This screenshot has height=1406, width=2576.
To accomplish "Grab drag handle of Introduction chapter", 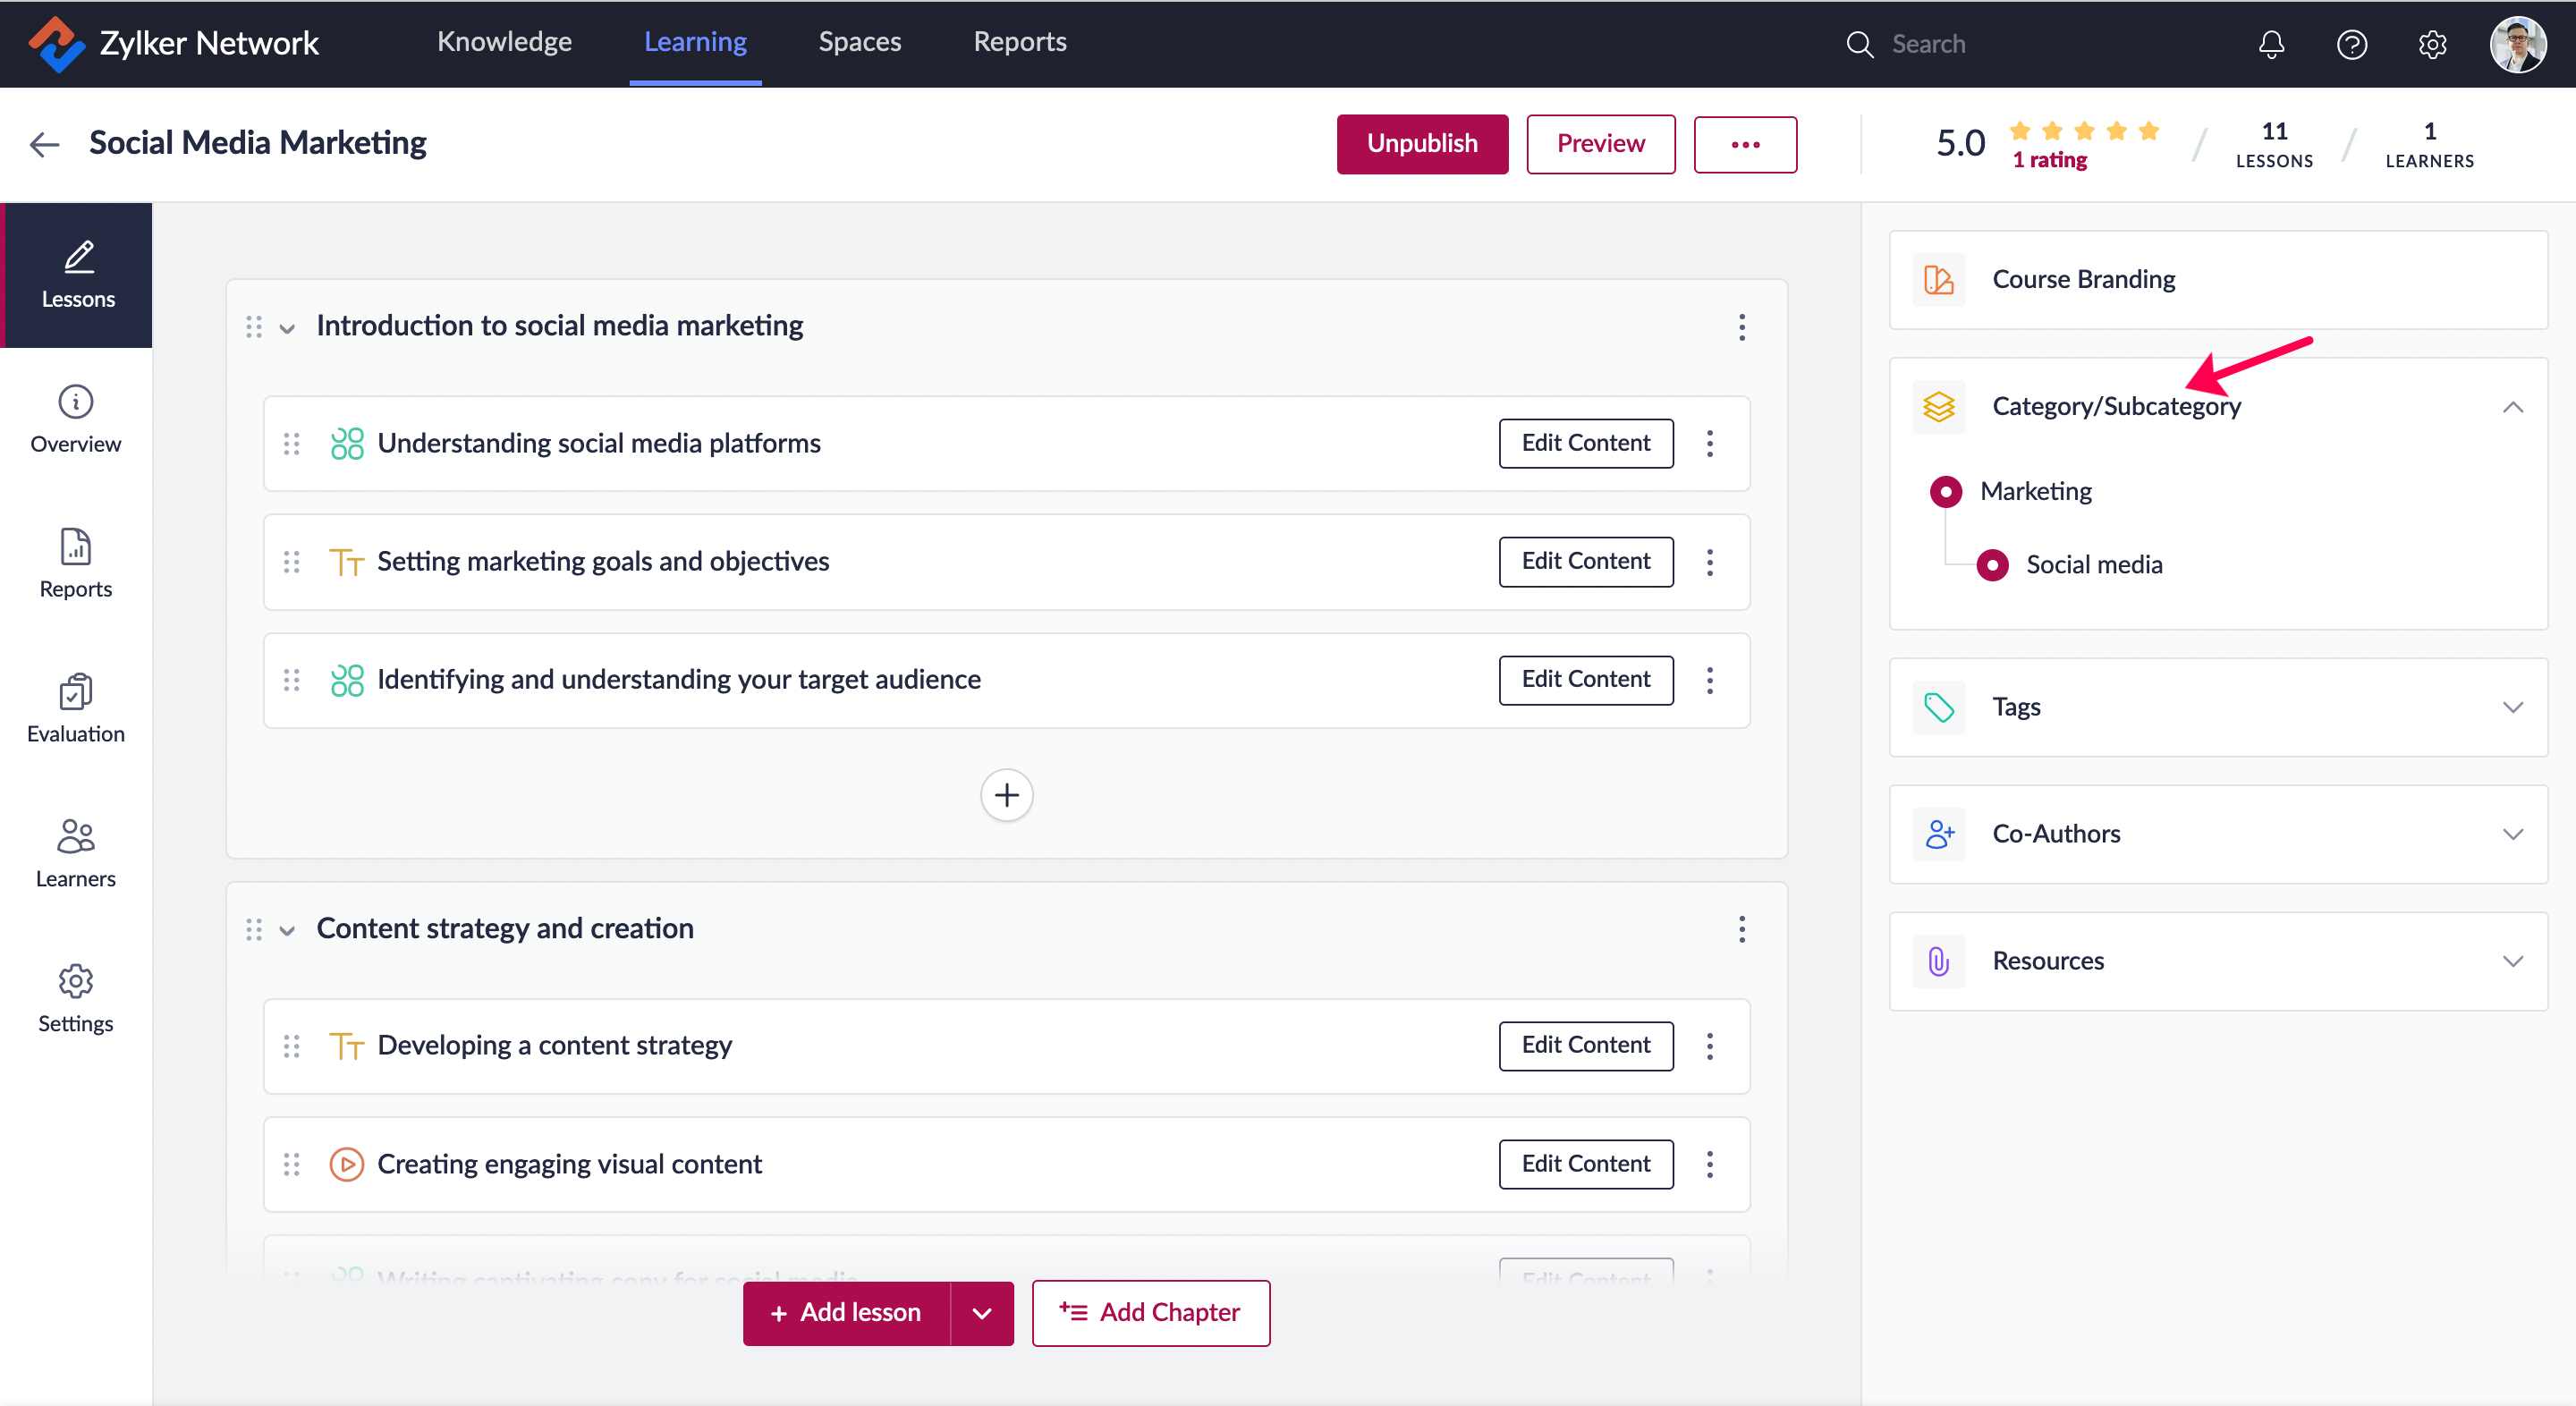I will [254, 327].
